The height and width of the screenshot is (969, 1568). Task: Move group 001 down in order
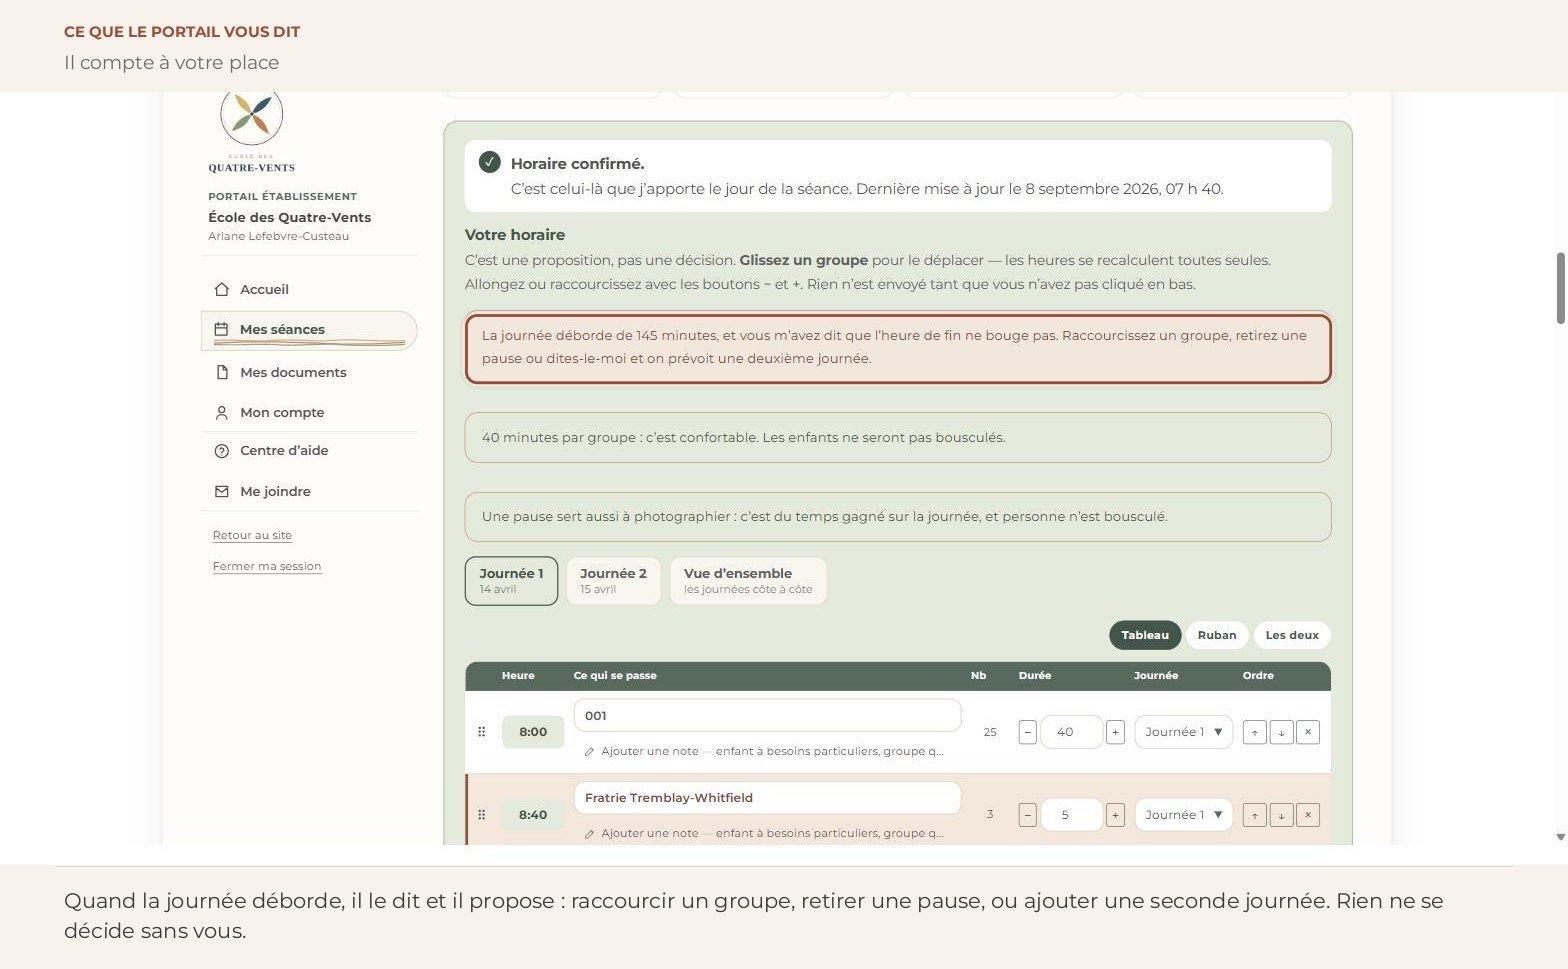[1282, 732]
